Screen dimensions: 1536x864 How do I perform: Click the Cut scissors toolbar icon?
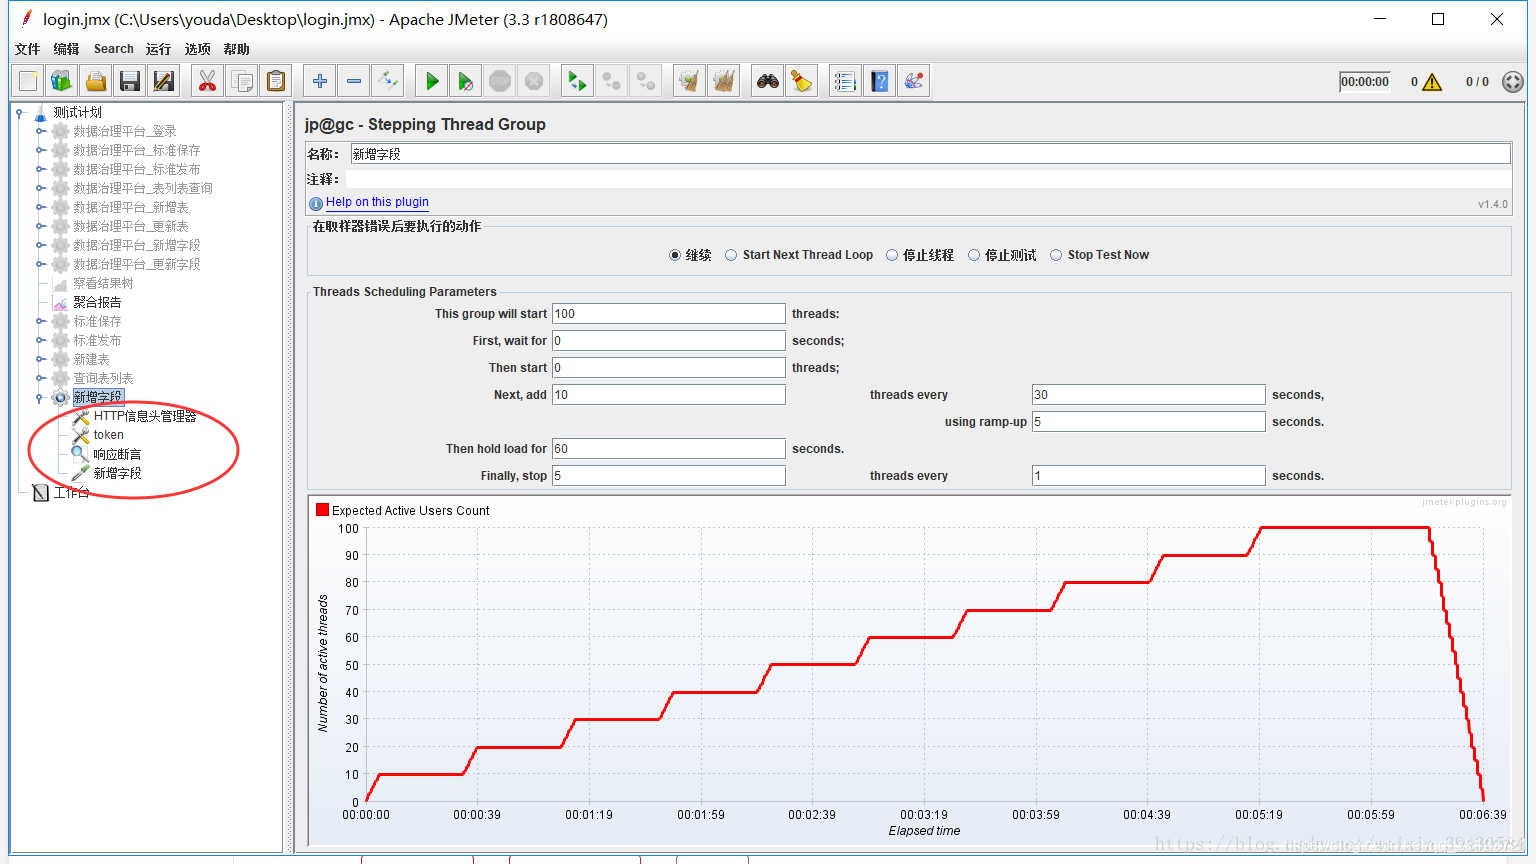pyautogui.click(x=207, y=81)
